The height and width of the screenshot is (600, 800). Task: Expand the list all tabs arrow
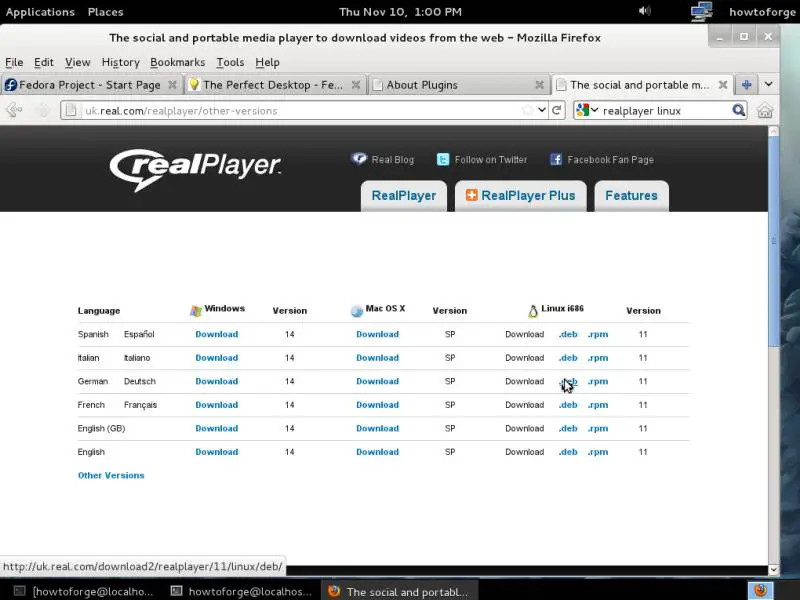(768, 85)
